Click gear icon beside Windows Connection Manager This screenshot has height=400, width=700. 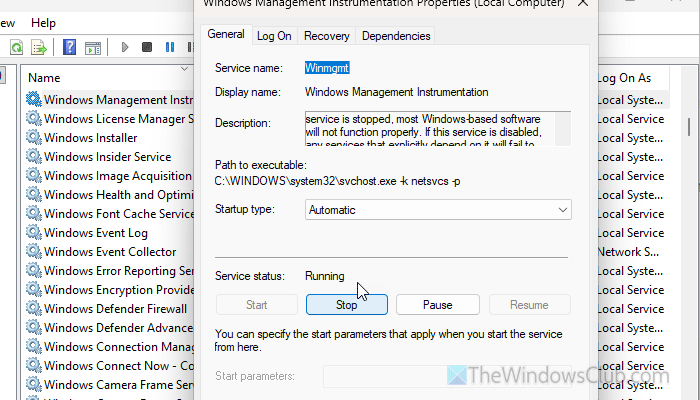tap(33, 346)
